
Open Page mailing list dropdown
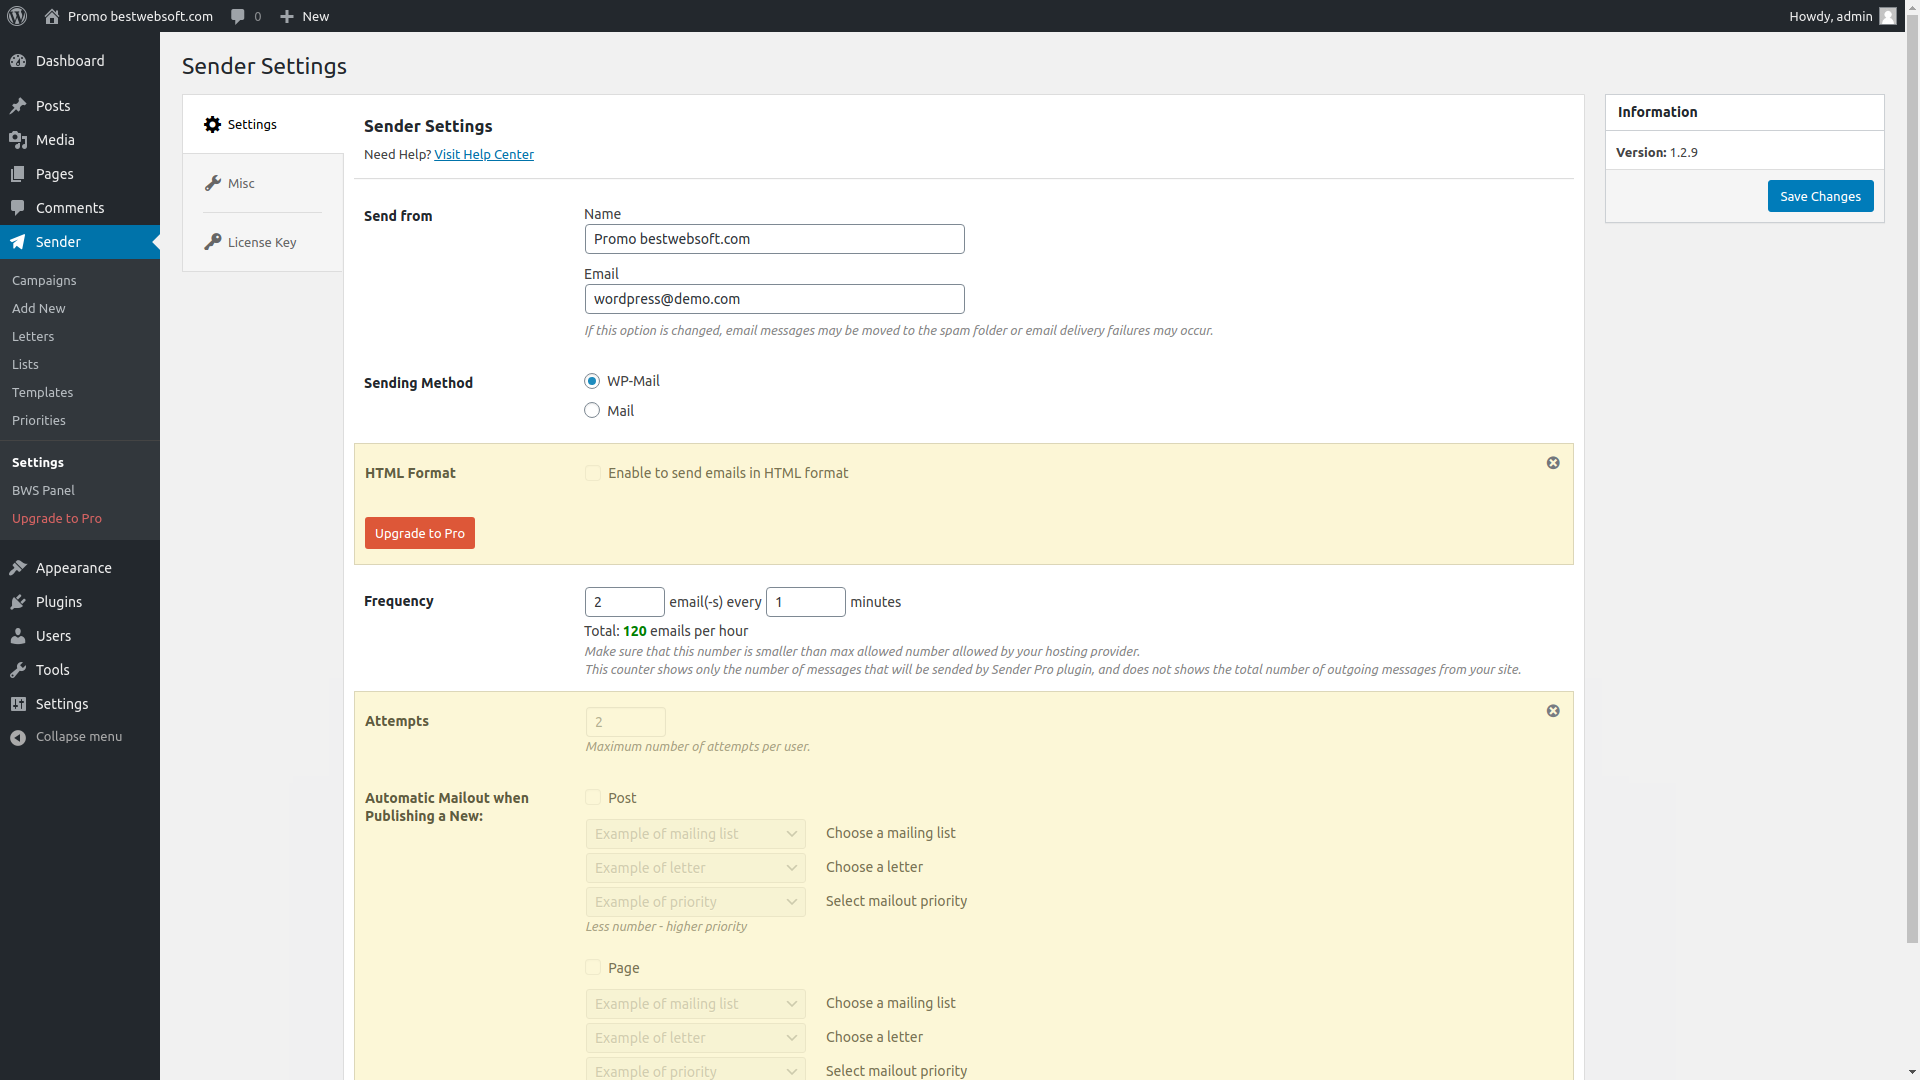click(696, 1004)
